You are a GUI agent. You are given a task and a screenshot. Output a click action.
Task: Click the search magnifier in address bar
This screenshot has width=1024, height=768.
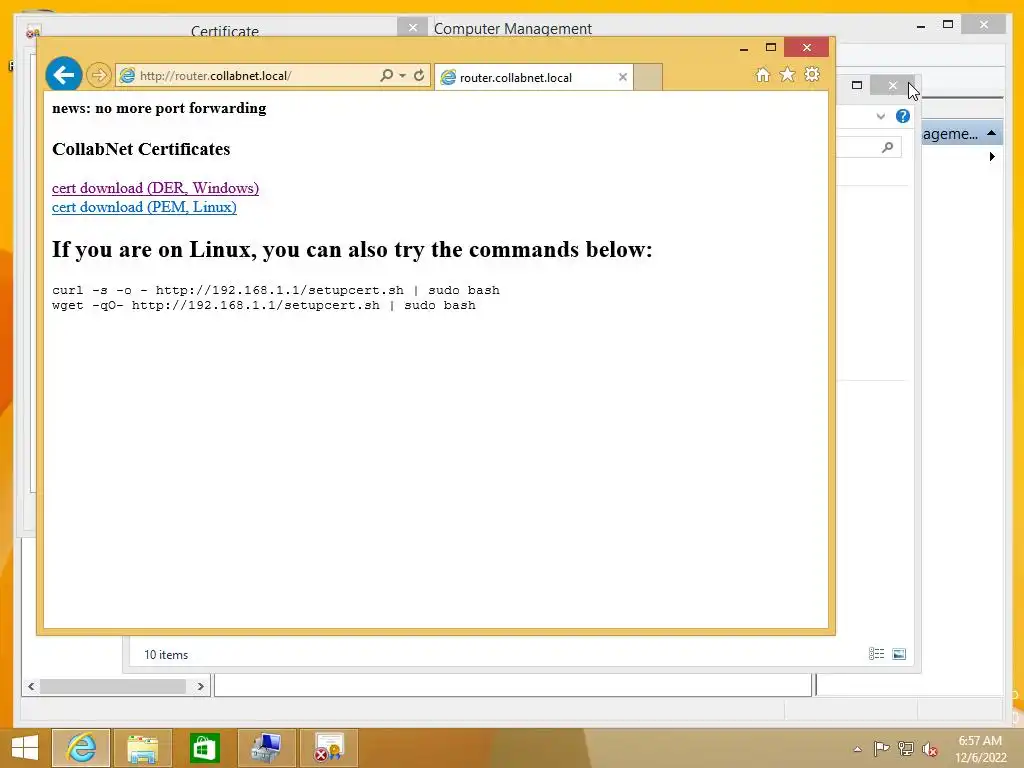coord(387,75)
